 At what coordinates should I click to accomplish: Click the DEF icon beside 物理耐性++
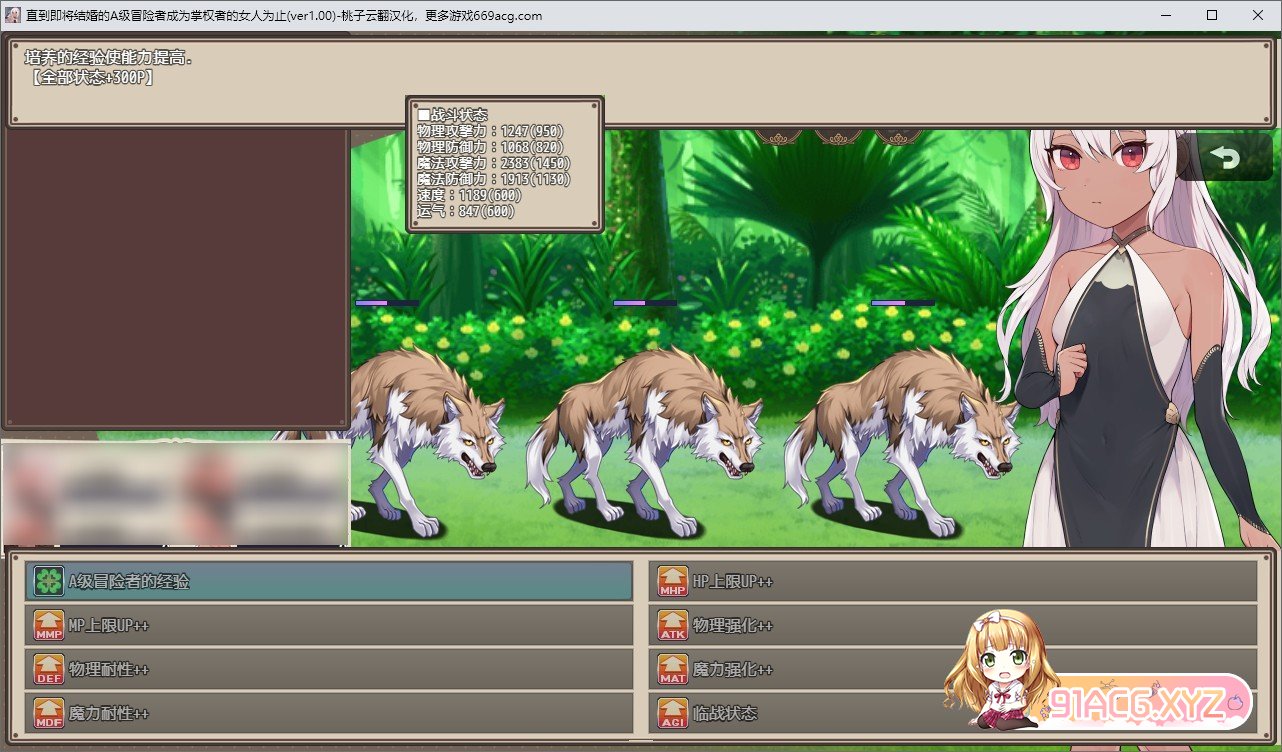[x=48, y=669]
